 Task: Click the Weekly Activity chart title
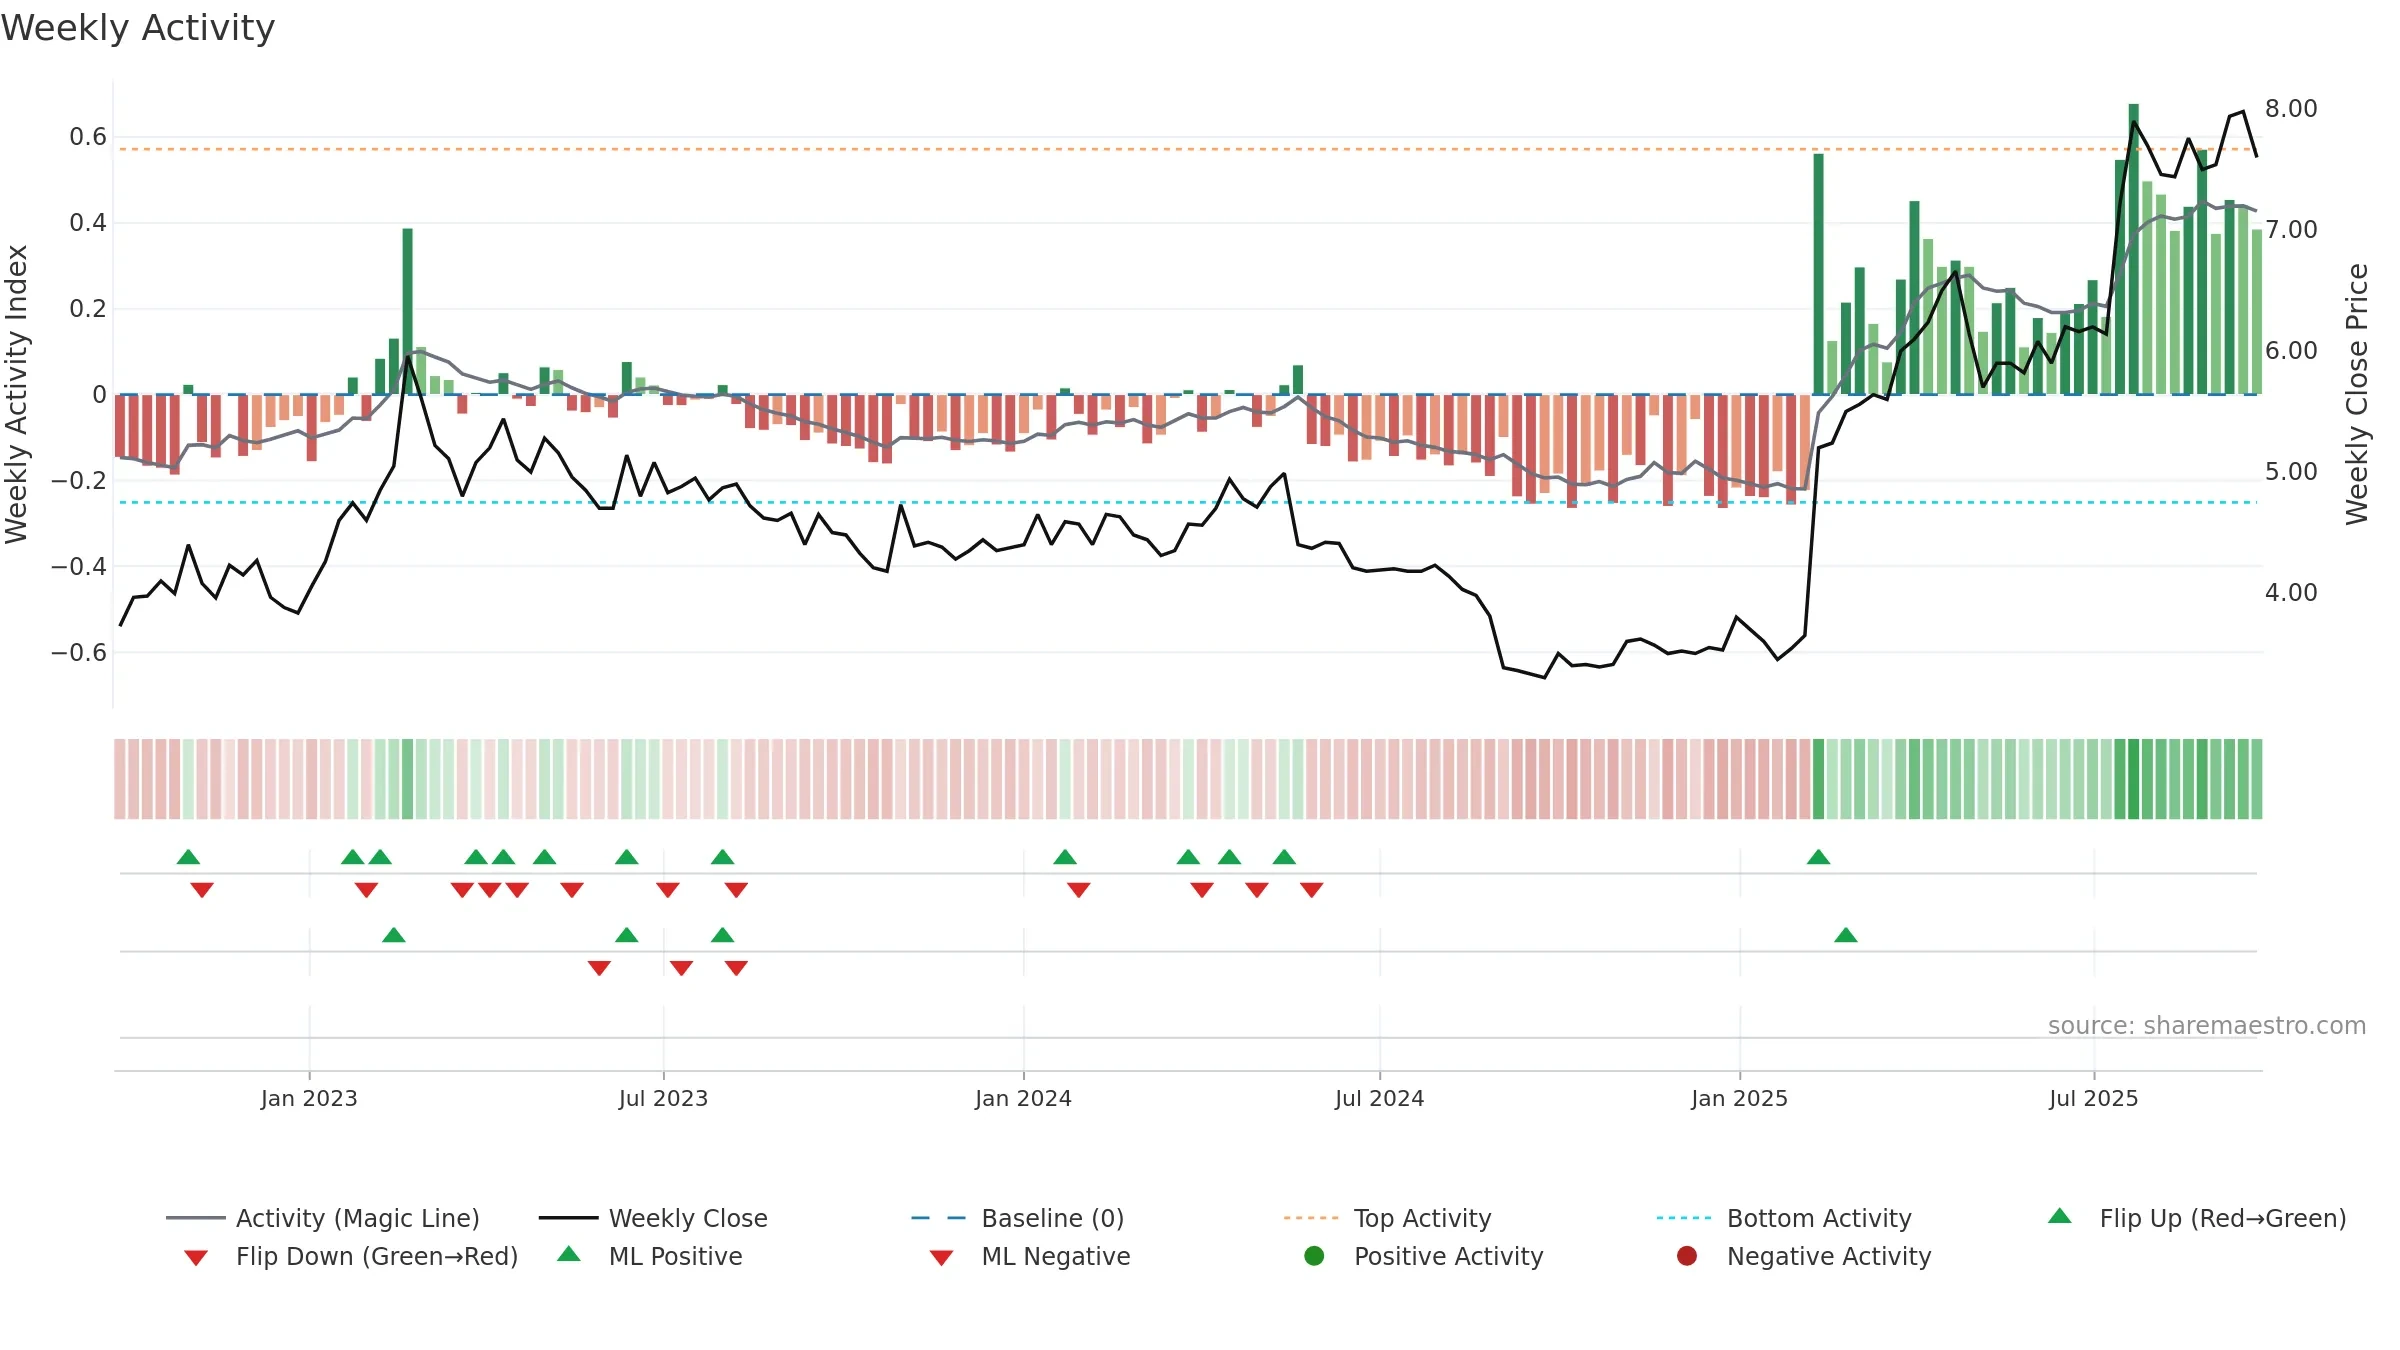click(138, 28)
